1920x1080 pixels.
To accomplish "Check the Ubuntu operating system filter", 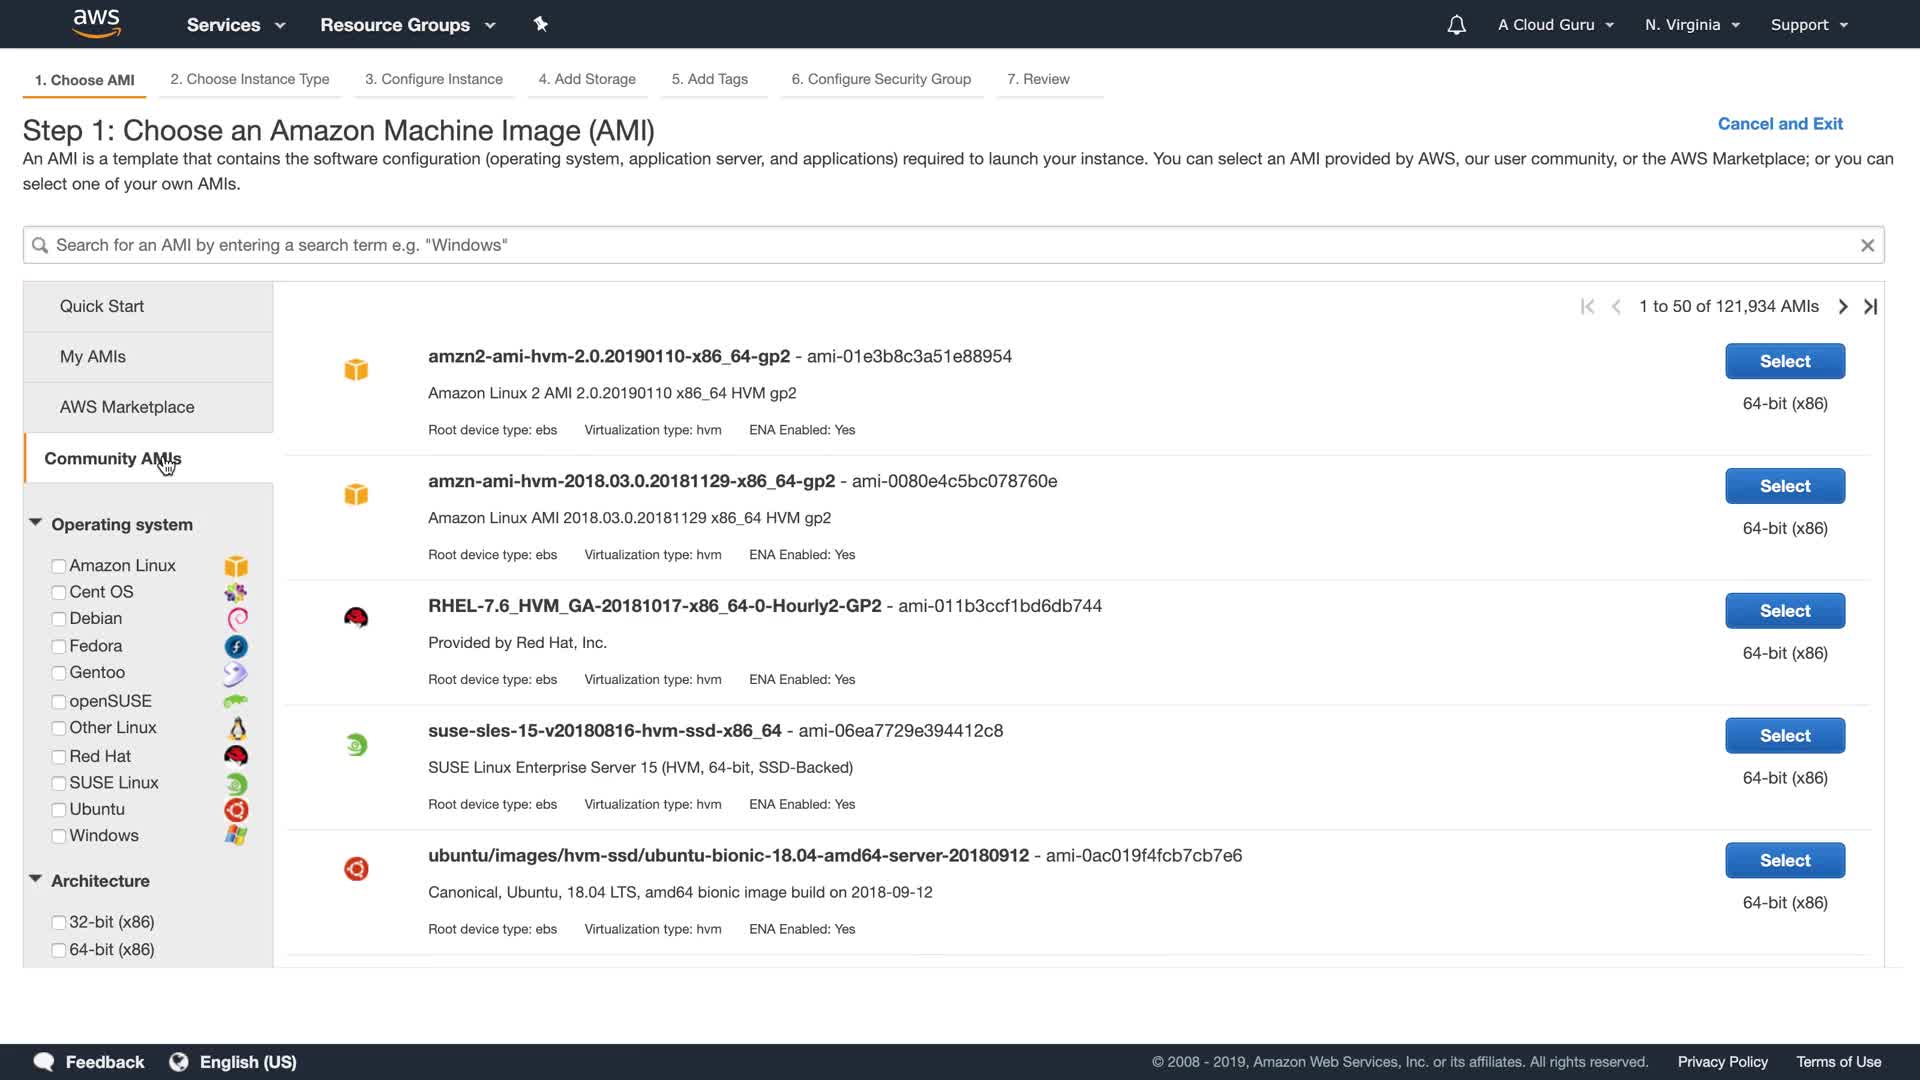I will point(59,810).
